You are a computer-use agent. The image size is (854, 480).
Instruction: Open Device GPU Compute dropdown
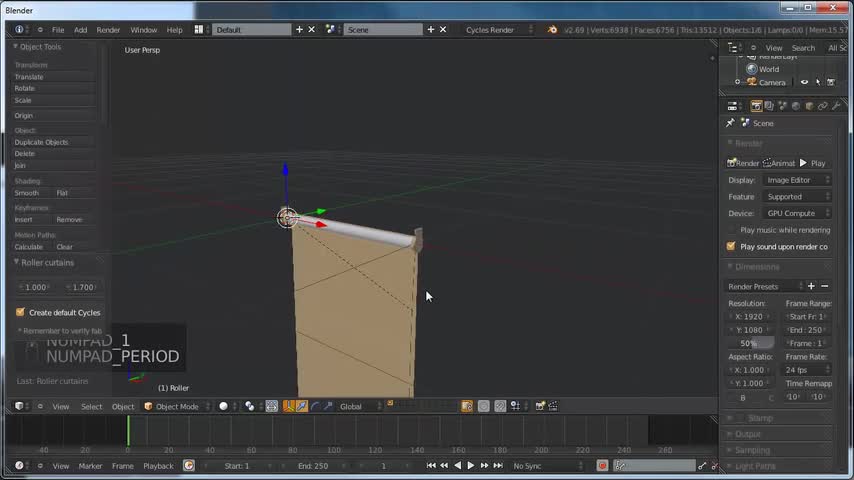click(797, 214)
